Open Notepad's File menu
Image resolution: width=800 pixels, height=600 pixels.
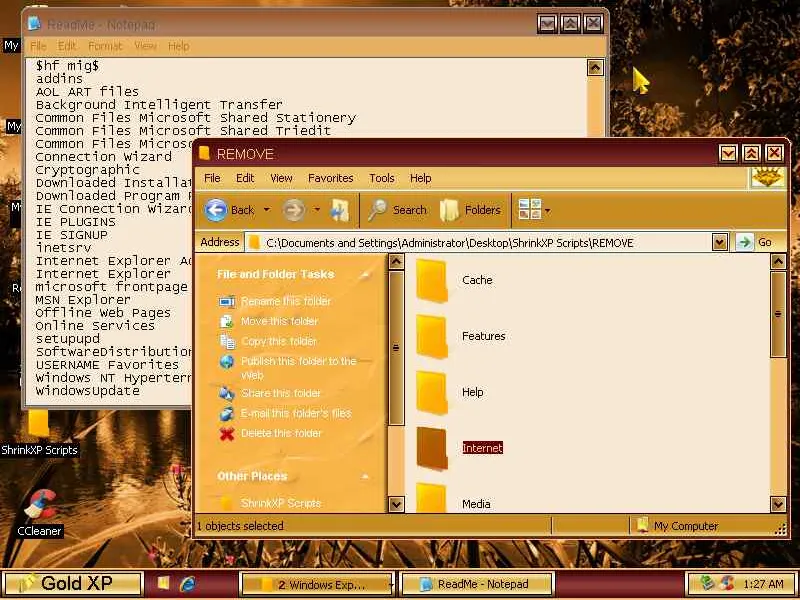38,46
